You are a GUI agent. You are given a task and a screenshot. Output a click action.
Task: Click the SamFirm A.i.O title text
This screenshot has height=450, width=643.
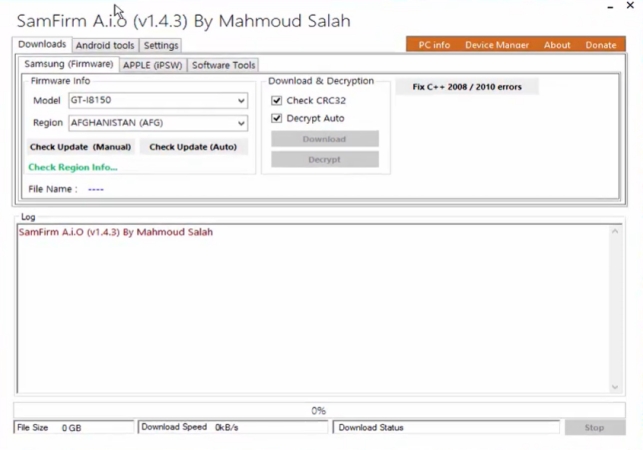point(184,21)
